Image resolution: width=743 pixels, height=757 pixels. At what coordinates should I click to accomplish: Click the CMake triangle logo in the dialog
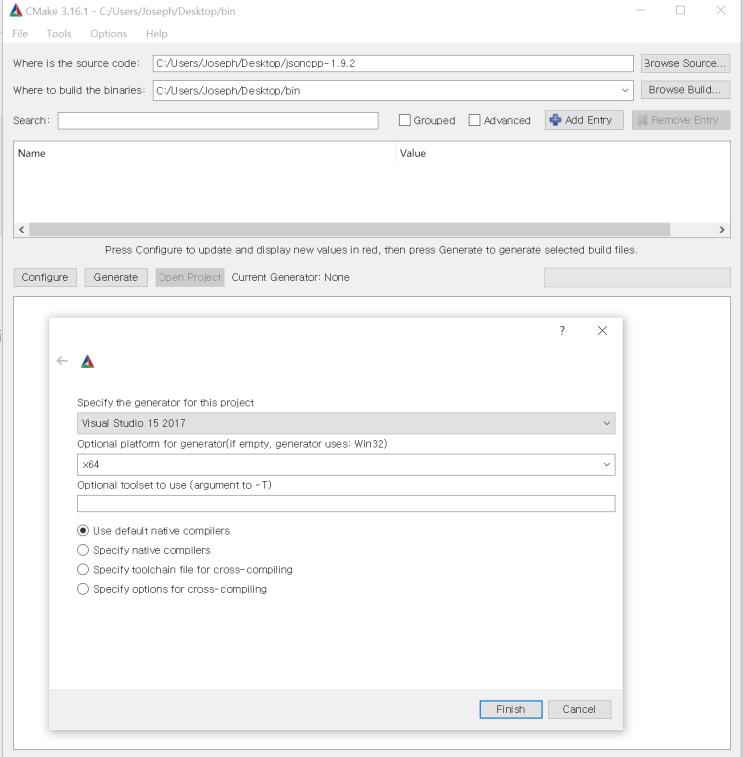[87, 361]
